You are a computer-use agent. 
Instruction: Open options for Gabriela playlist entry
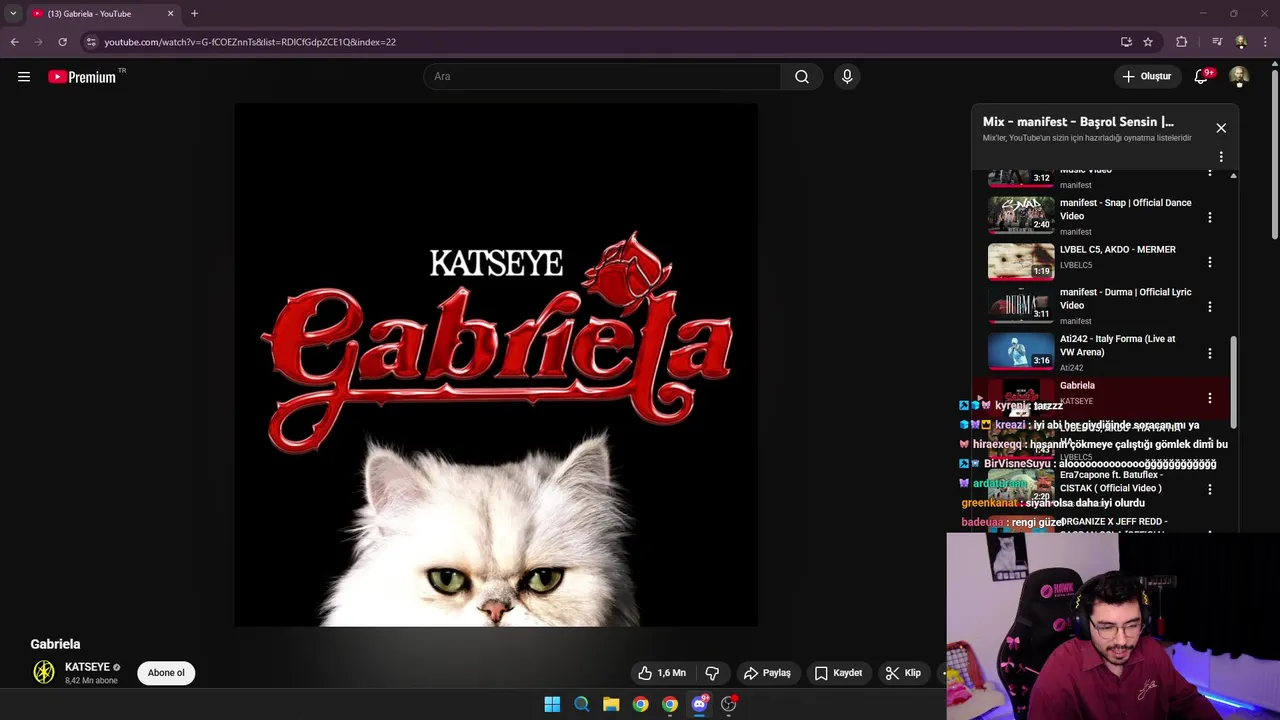[x=1210, y=398]
